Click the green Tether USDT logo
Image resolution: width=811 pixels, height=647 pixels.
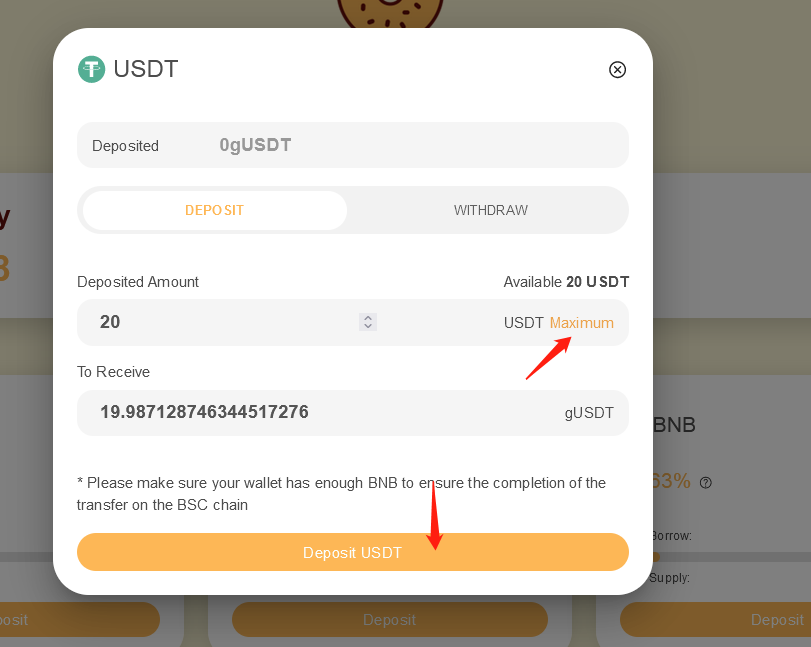pyautogui.click(x=92, y=69)
